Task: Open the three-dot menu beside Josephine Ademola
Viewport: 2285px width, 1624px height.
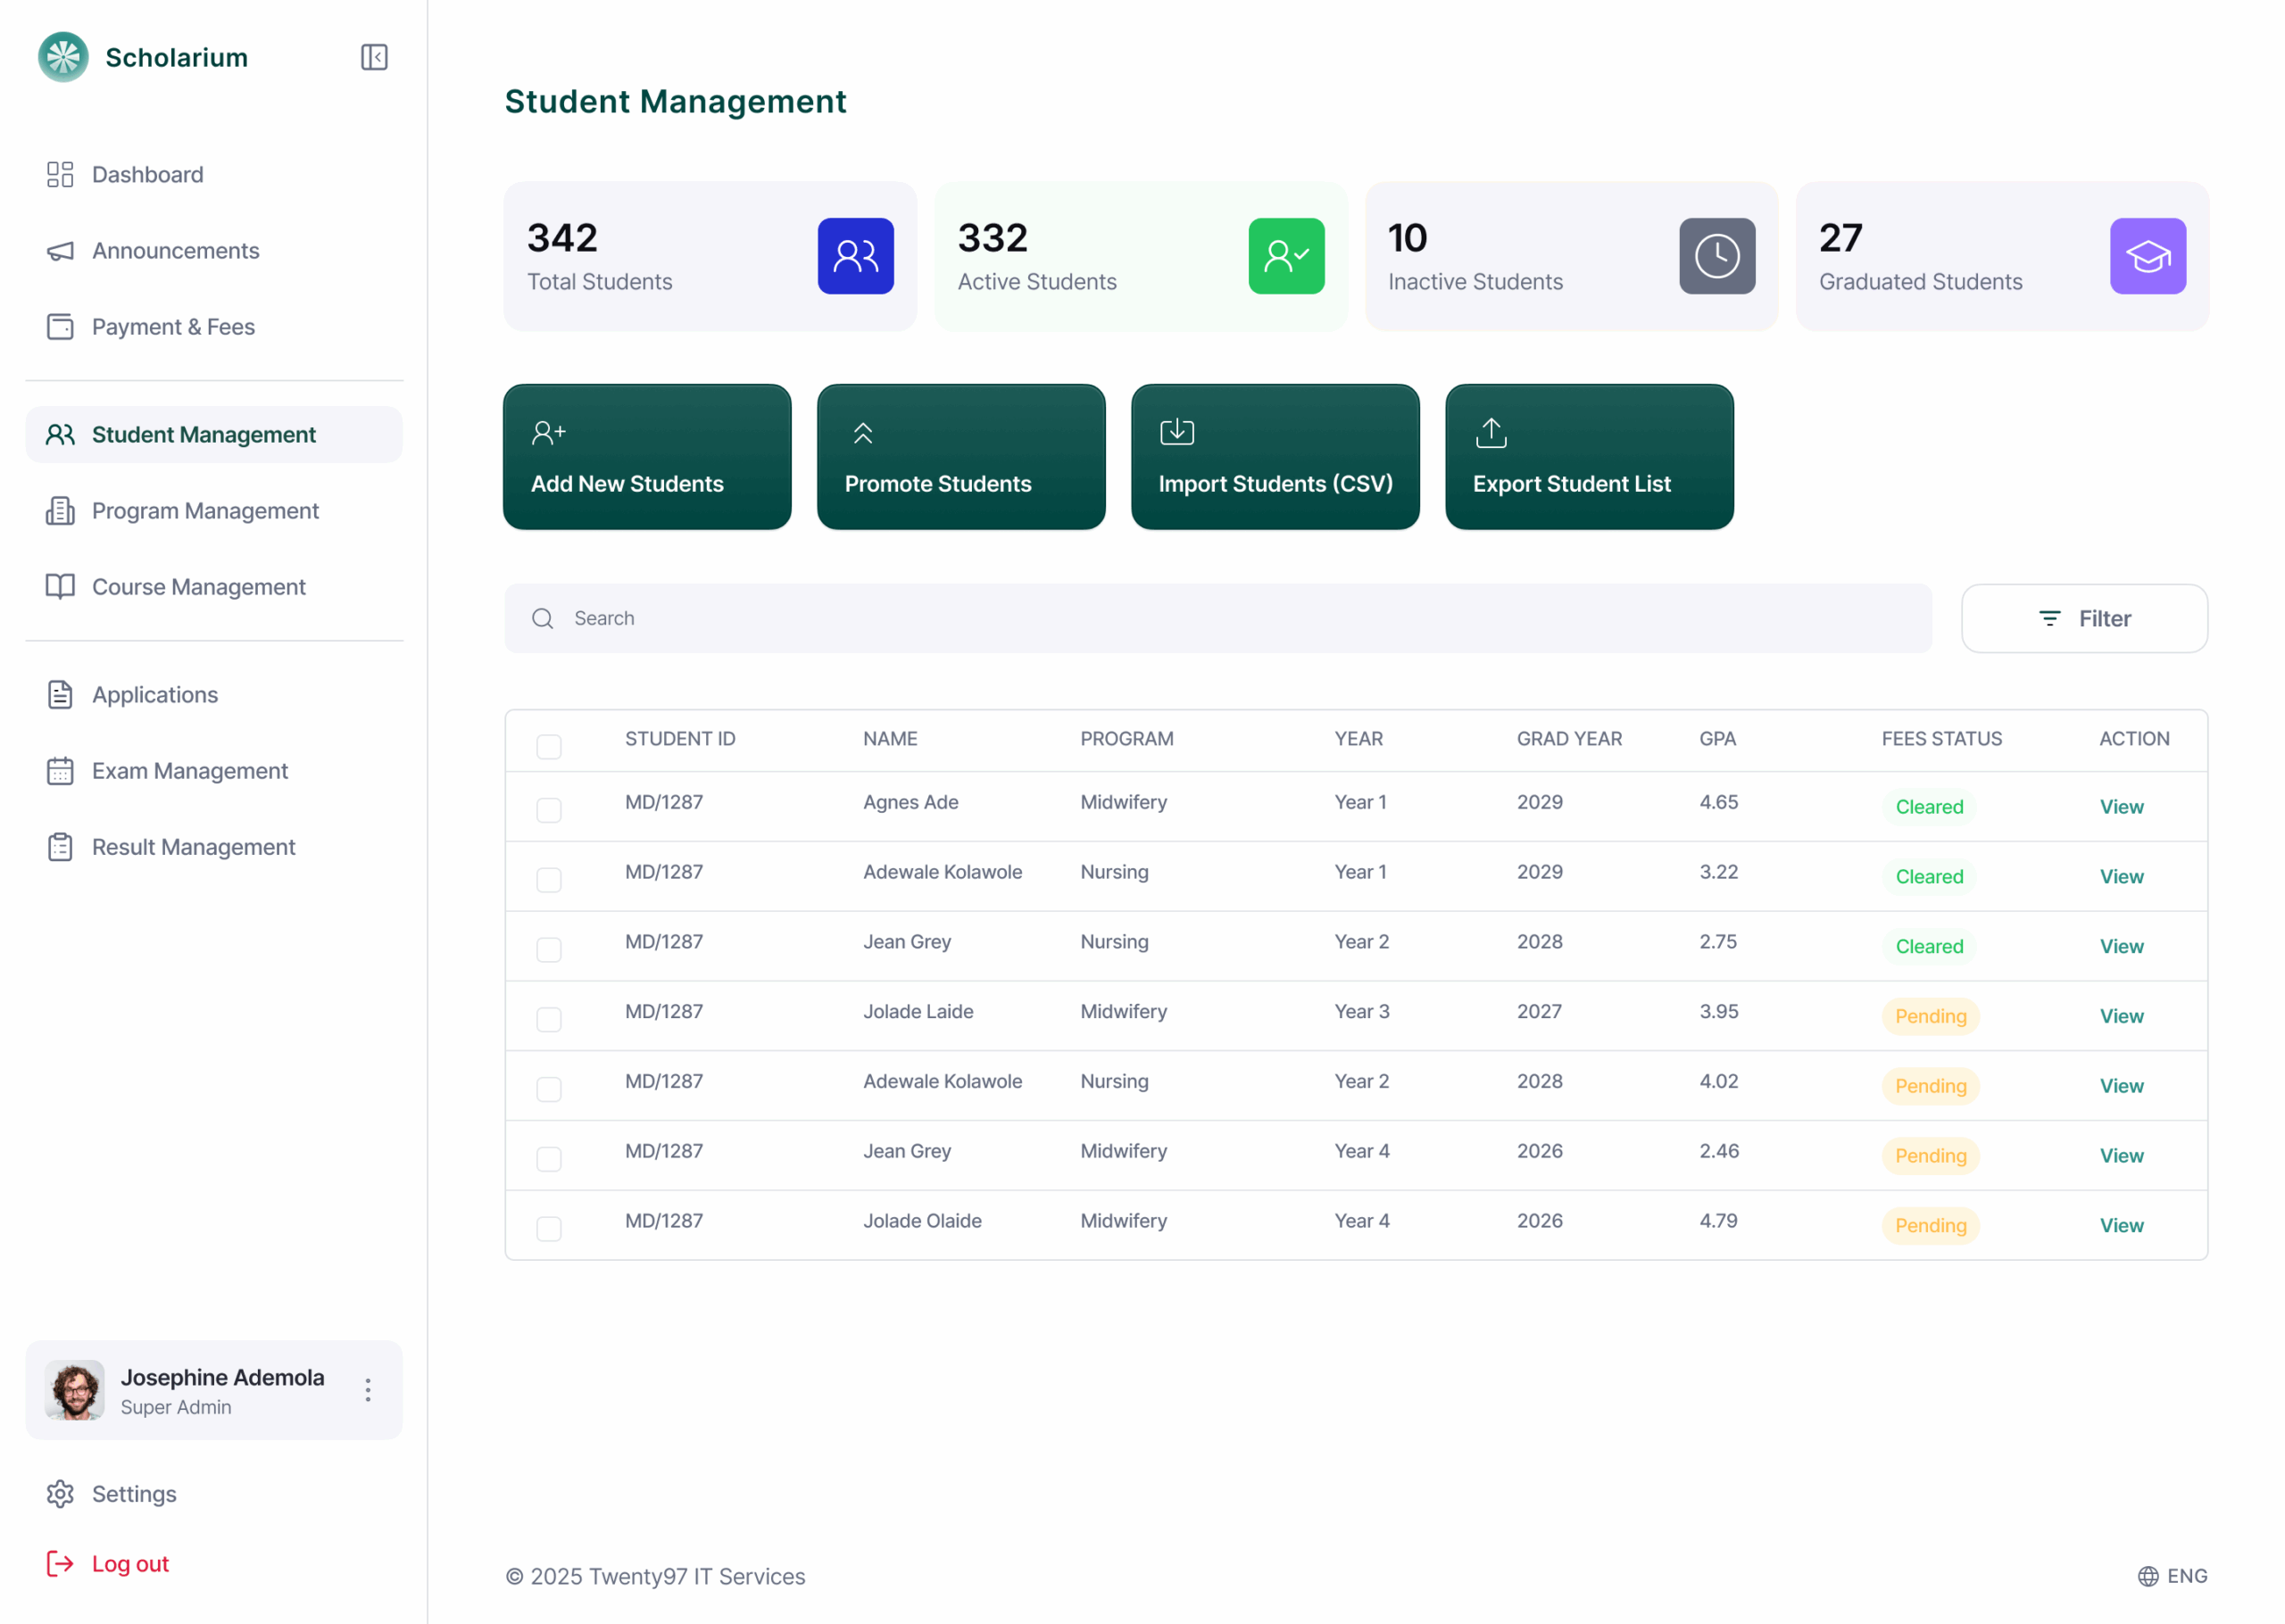Action: pyautogui.click(x=368, y=1390)
